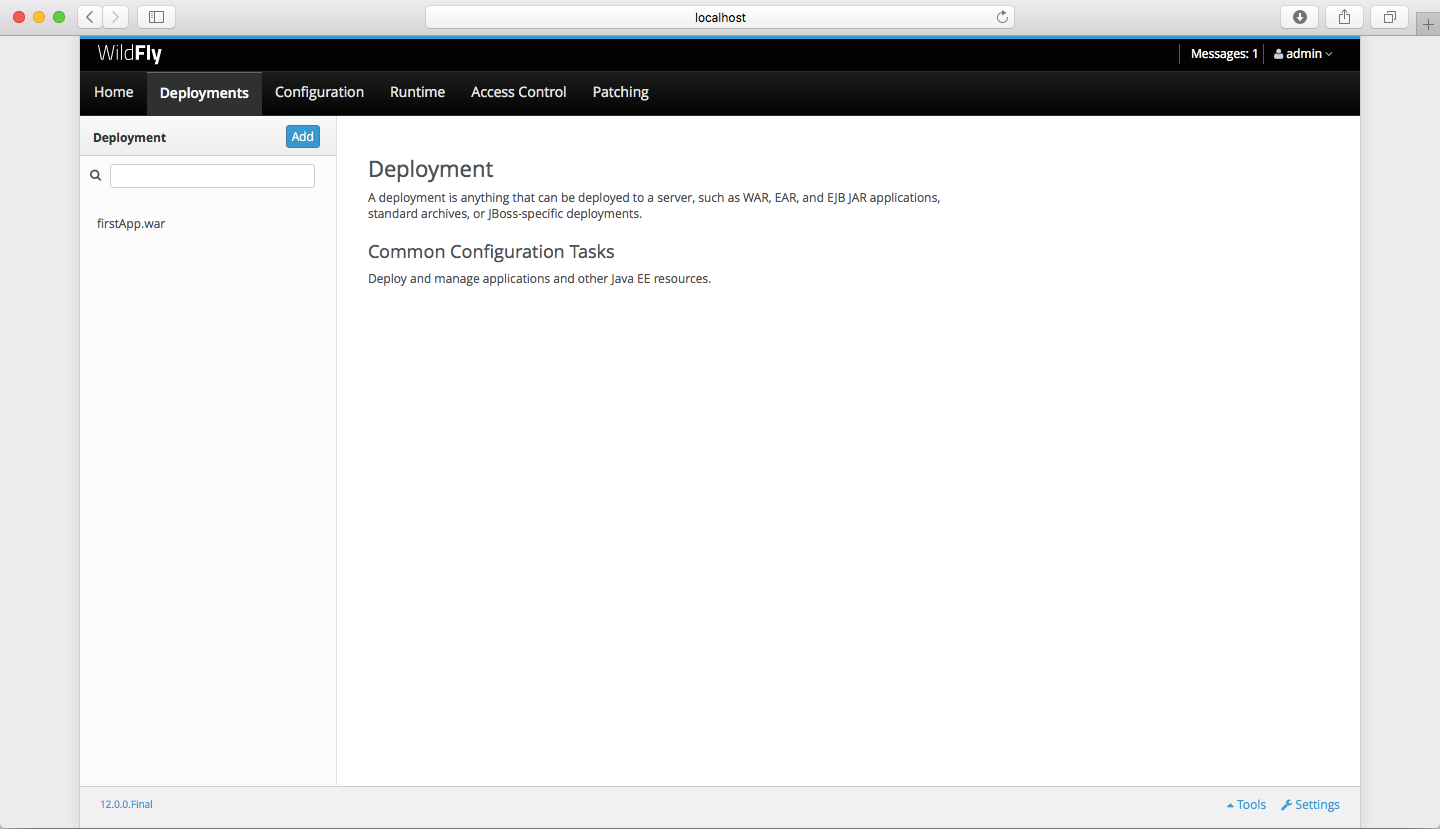Image resolution: width=1440 pixels, height=829 pixels.
Task: Open the admin user dropdown
Action: click(1303, 54)
